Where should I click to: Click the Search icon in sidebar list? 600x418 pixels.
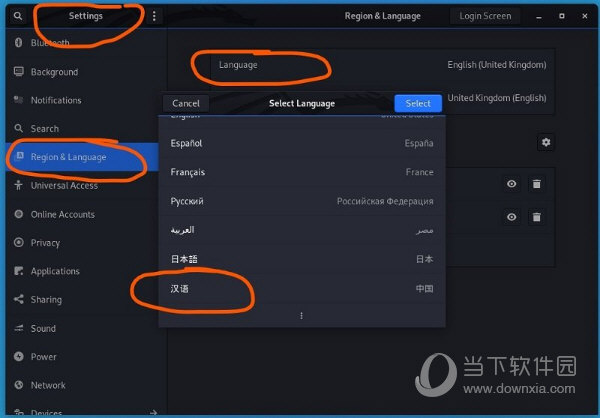(18, 128)
